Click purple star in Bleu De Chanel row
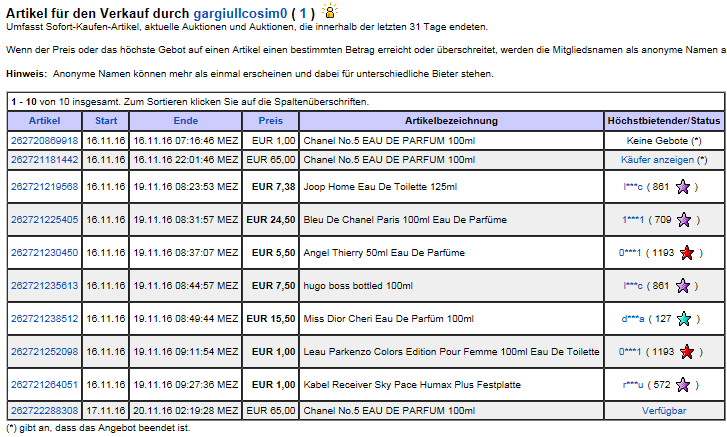The width and height of the screenshot is (727, 437). pyautogui.click(x=683, y=220)
